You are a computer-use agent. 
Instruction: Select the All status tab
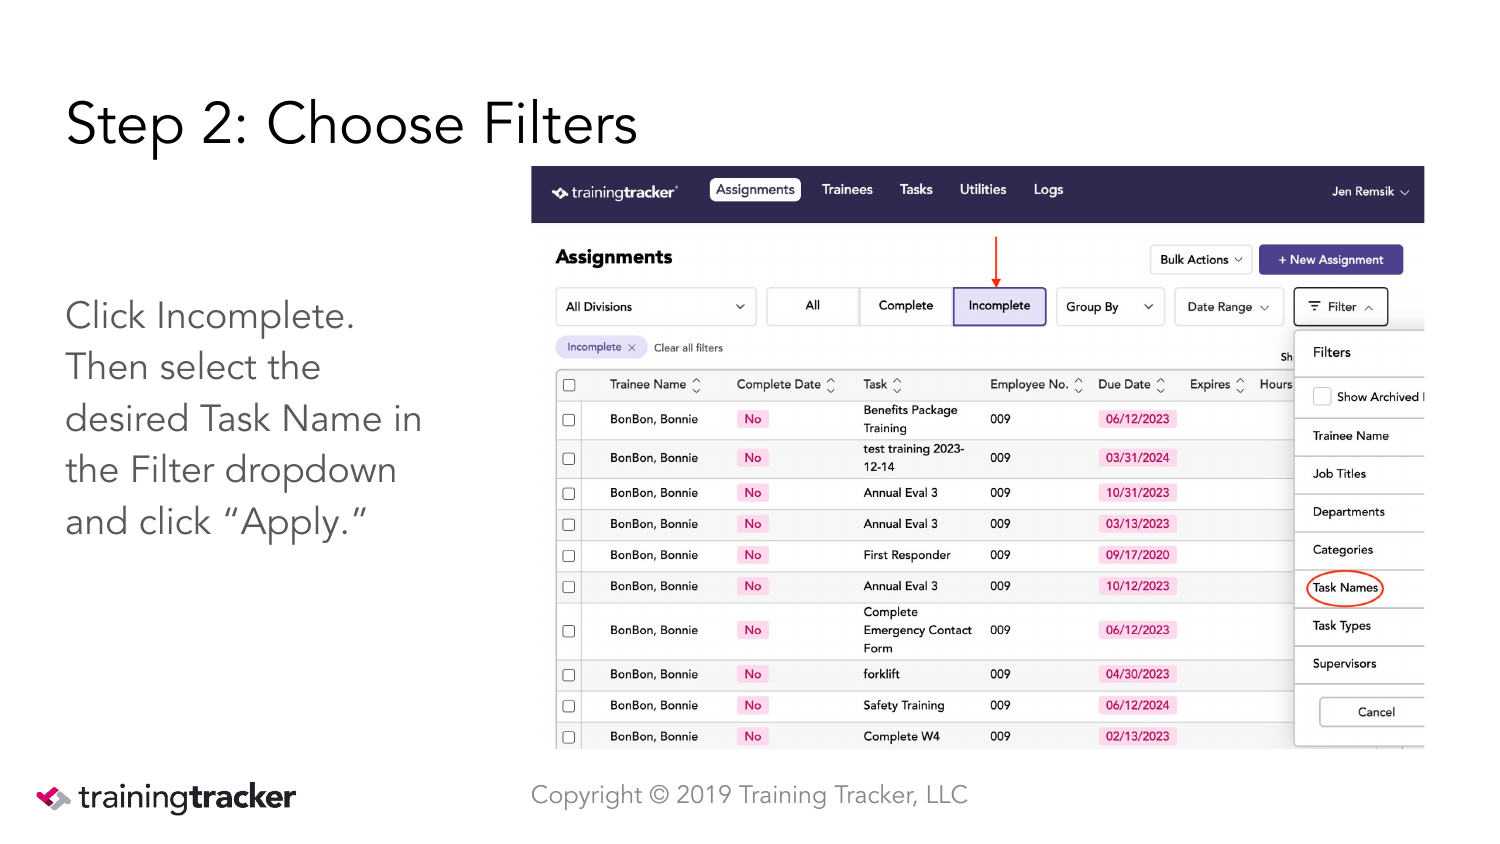coord(813,306)
